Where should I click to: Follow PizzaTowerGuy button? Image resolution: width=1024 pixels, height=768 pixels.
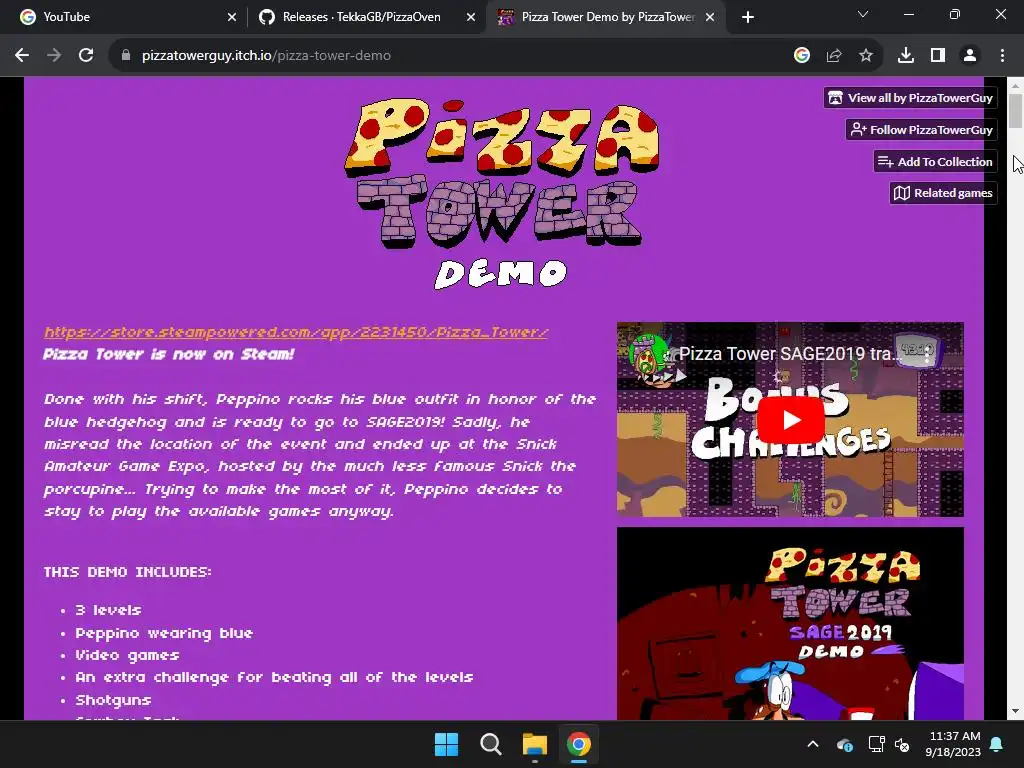[x=921, y=129]
